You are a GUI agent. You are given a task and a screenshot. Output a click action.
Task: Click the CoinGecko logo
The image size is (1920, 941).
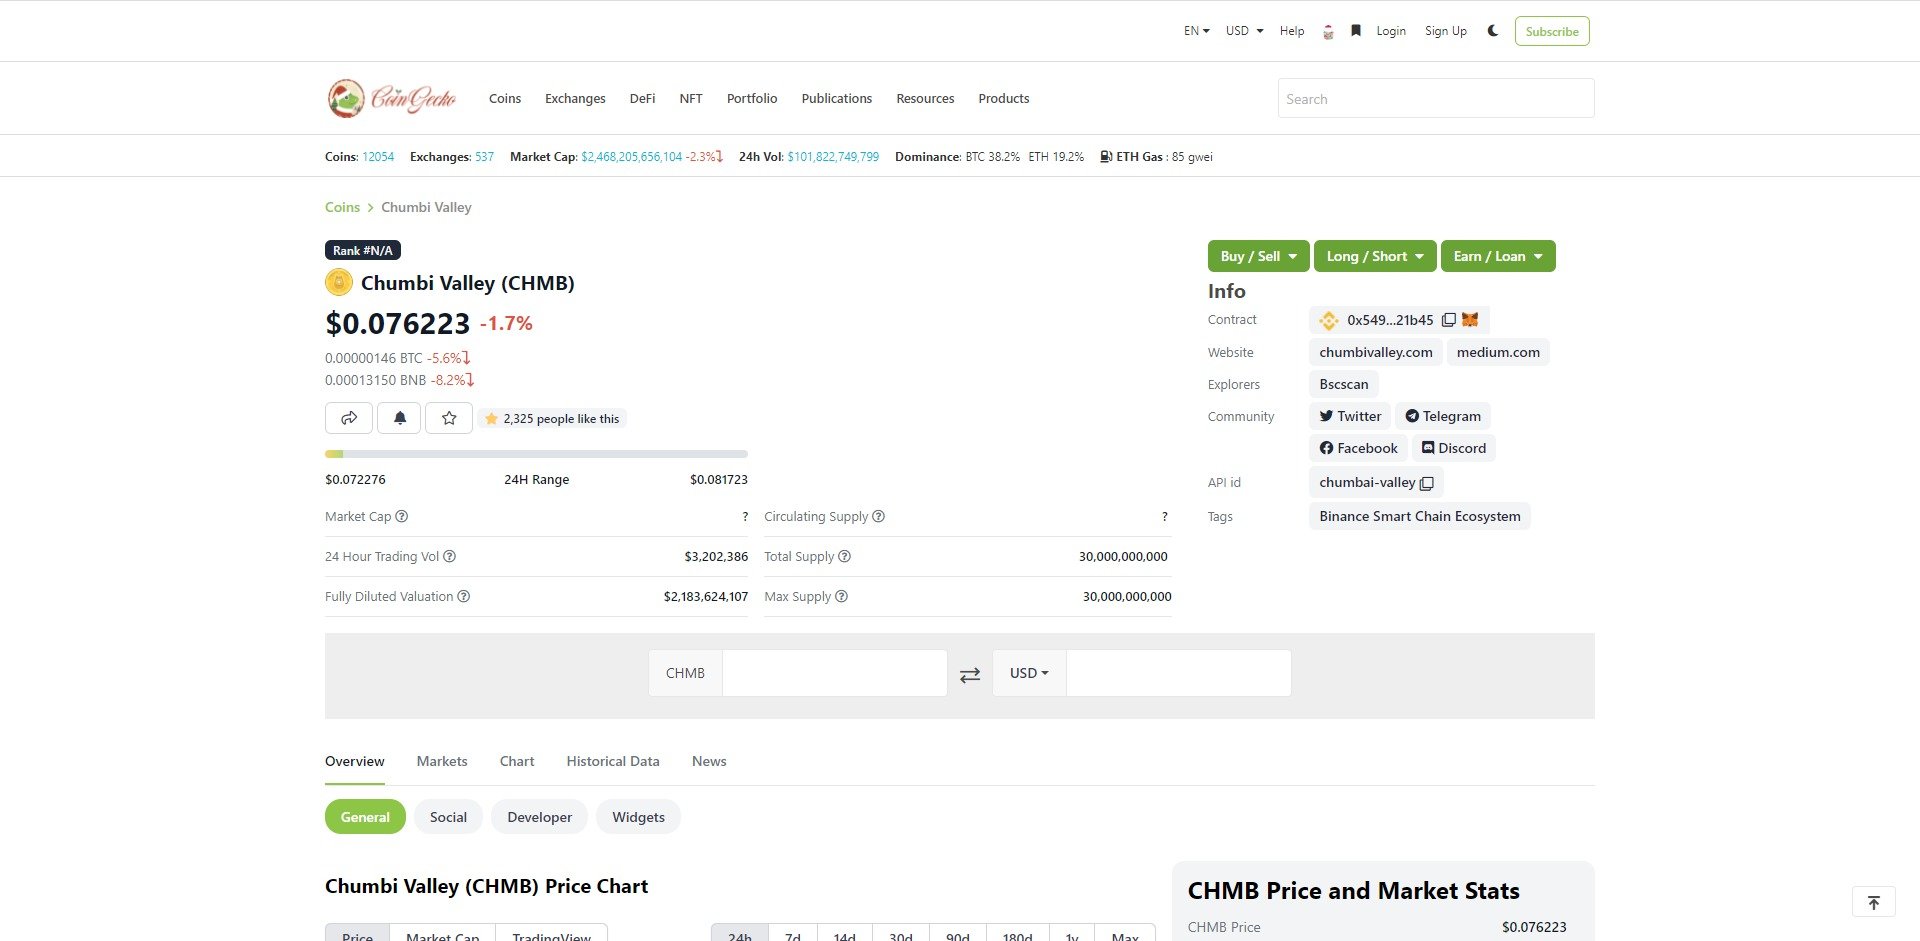391,98
